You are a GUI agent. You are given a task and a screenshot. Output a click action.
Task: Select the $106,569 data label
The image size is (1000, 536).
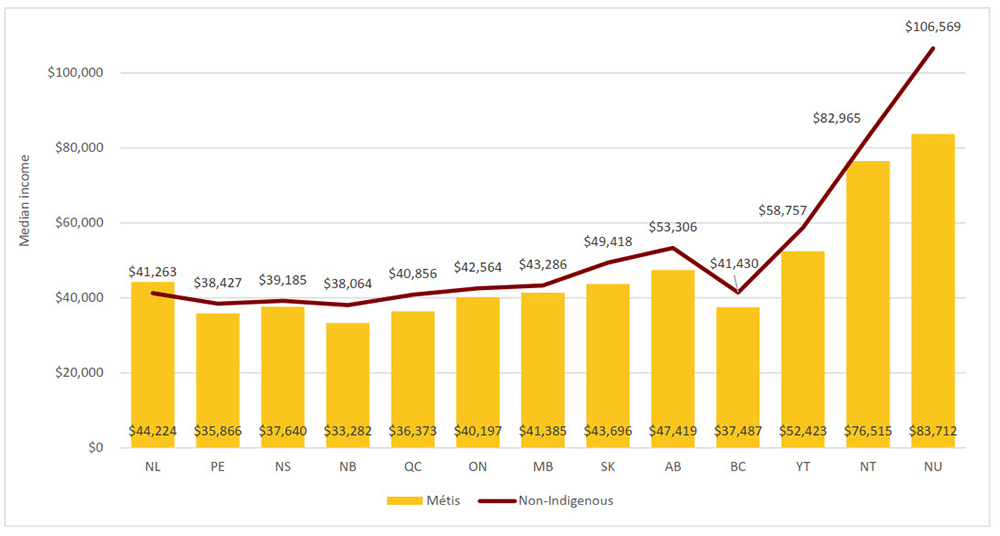point(931,27)
